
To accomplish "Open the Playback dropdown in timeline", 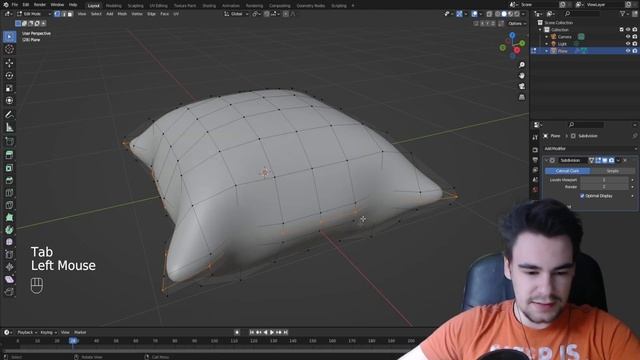I will pos(27,333).
